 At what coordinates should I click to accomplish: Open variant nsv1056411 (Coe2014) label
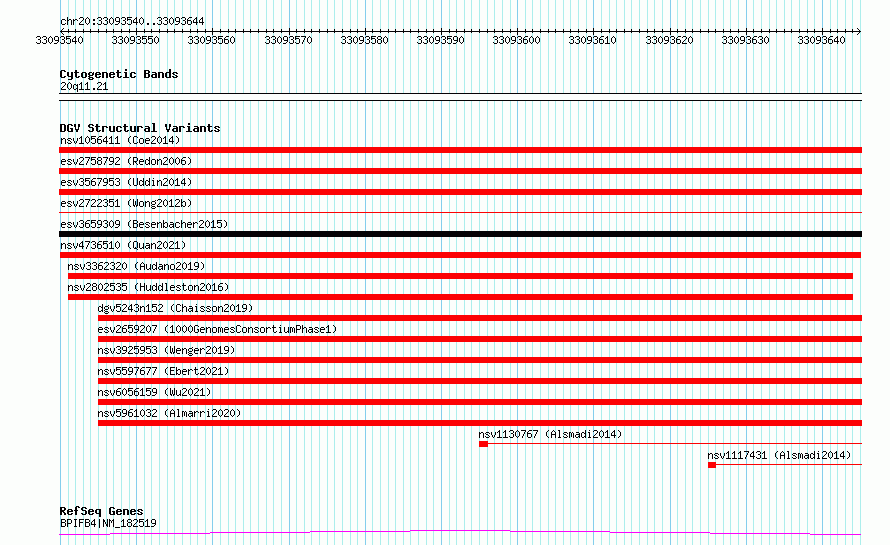point(120,140)
